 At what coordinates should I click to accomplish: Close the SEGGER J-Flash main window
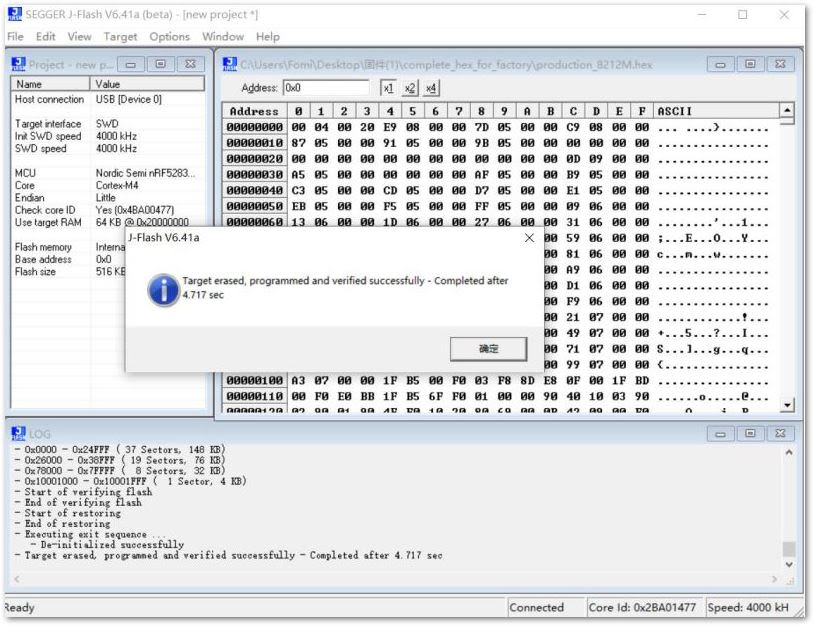click(784, 15)
